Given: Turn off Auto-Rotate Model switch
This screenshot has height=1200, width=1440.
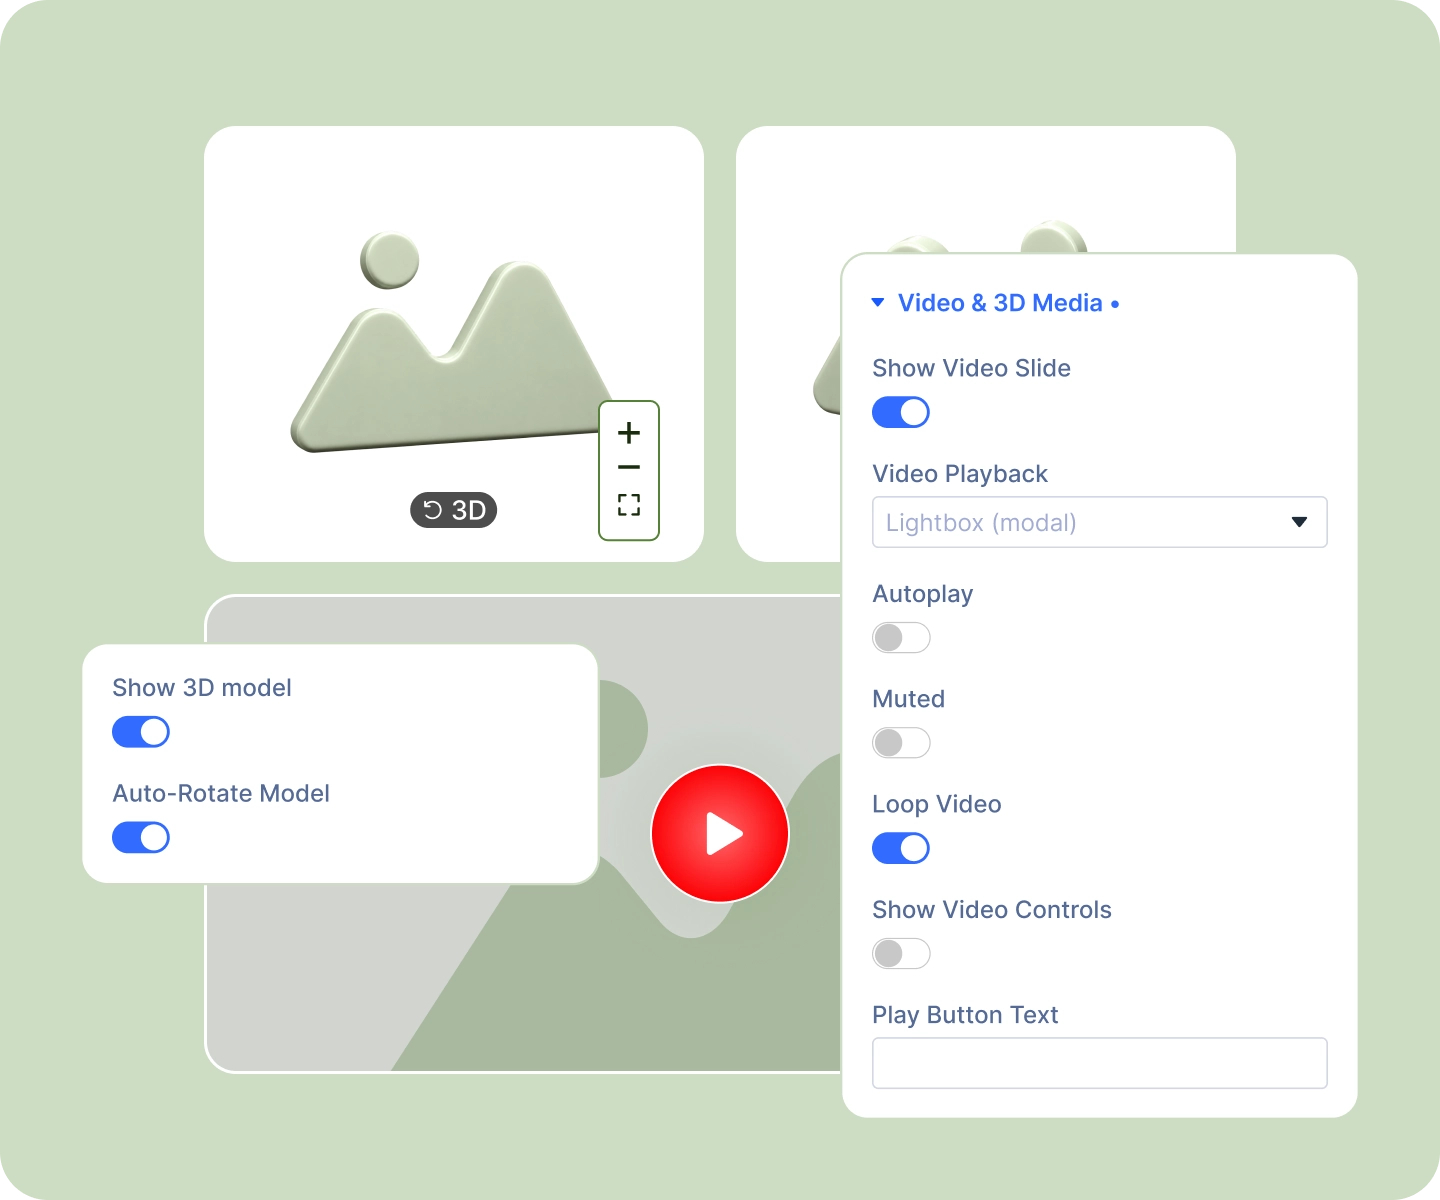Looking at the screenshot, I should click(x=141, y=837).
